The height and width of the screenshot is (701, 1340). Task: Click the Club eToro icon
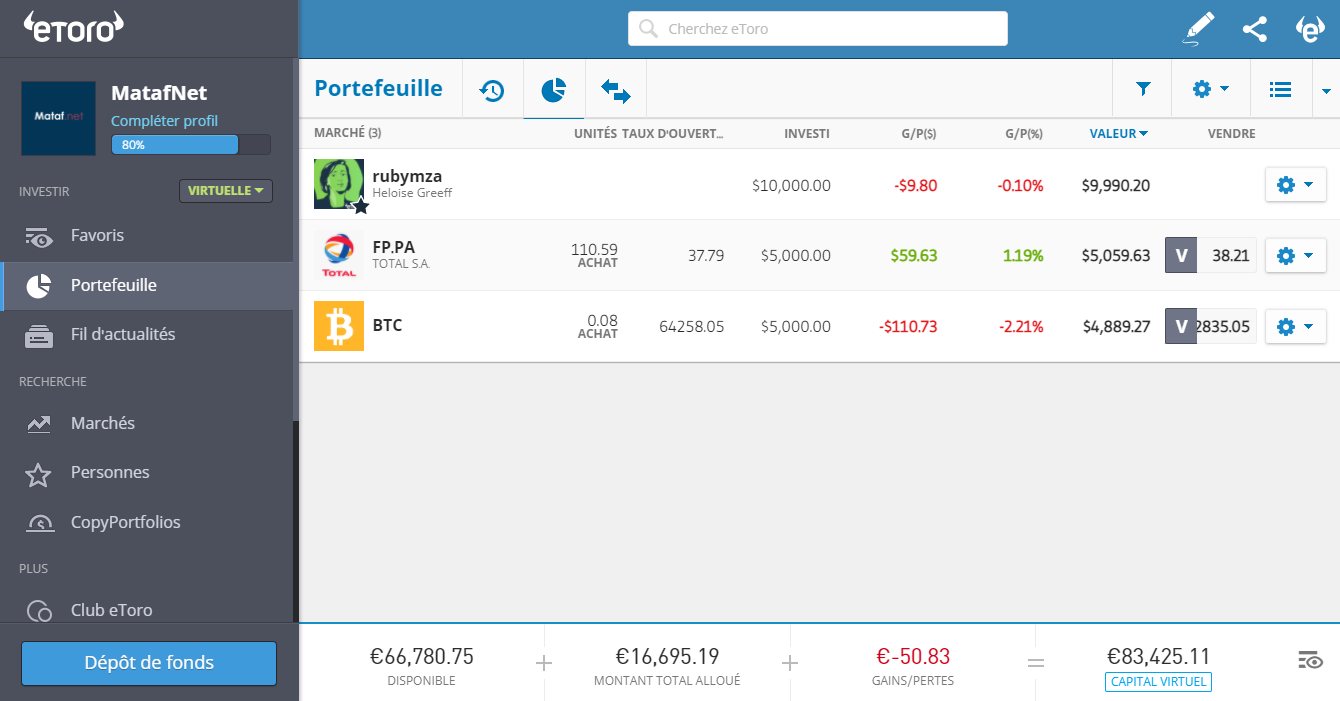39,611
